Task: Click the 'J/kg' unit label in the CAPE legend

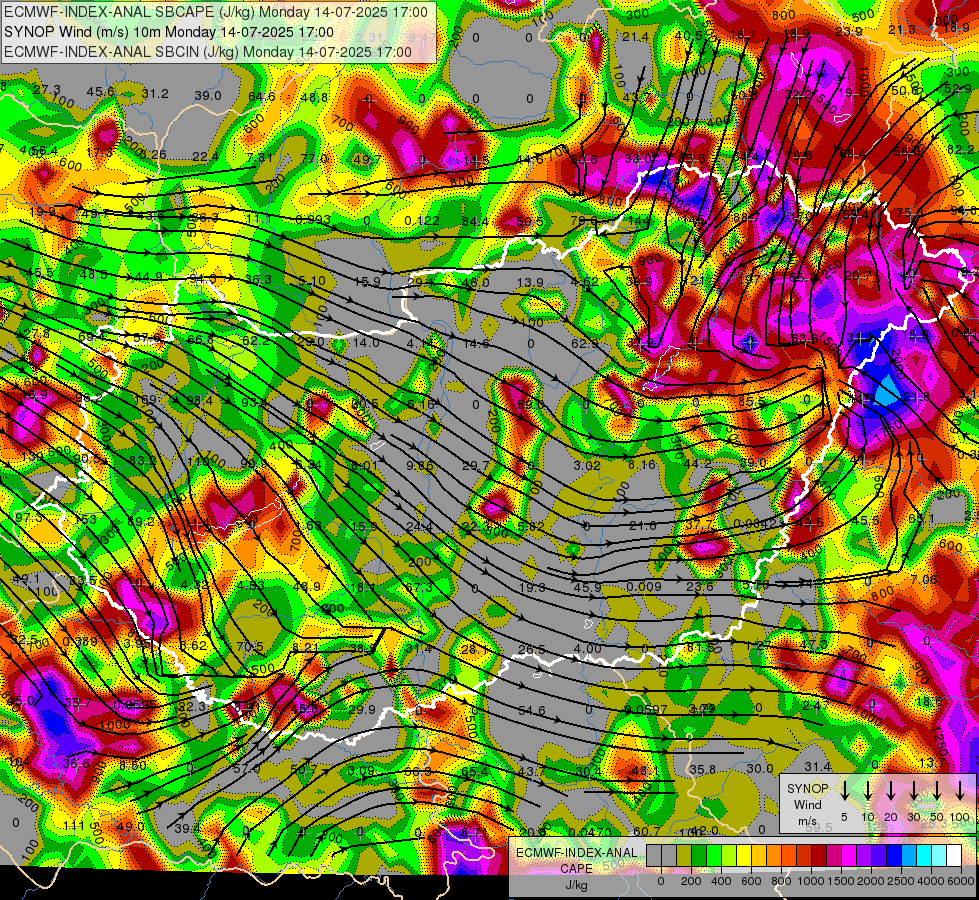Action: click(x=576, y=885)
